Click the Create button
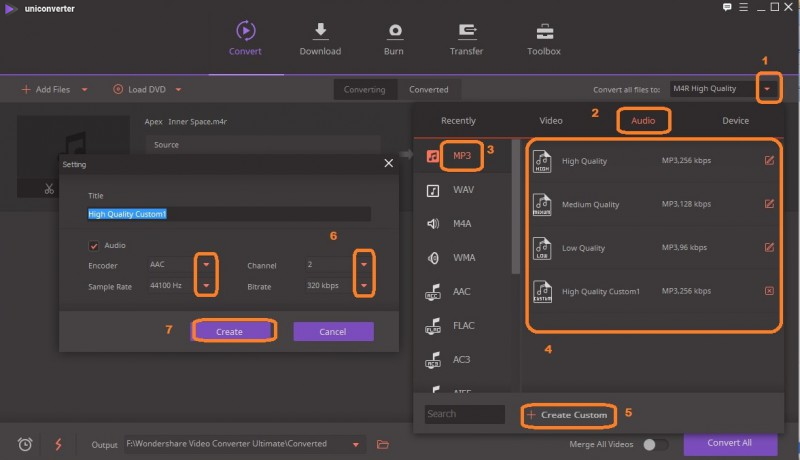800x460 pixels. click(x=230, y=331)
